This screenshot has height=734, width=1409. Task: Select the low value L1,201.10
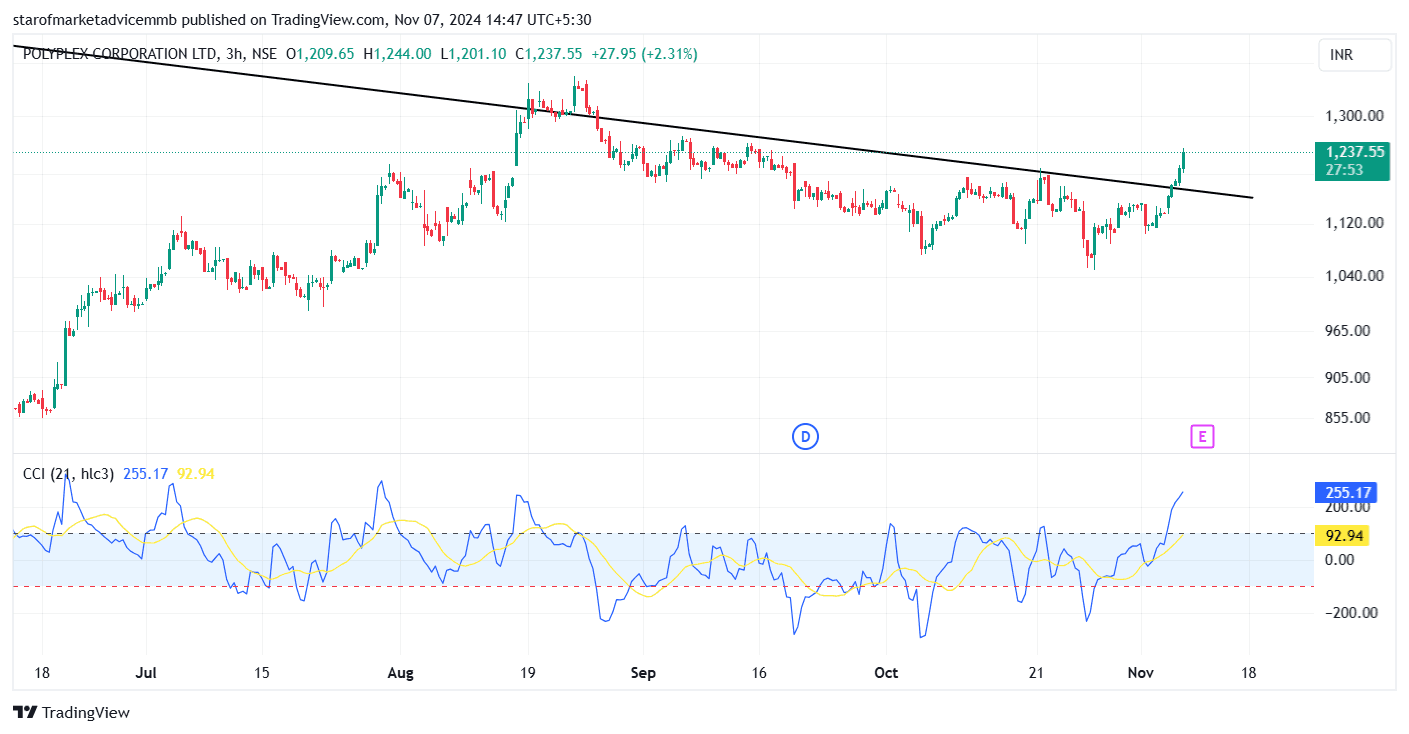coord(471,54)
